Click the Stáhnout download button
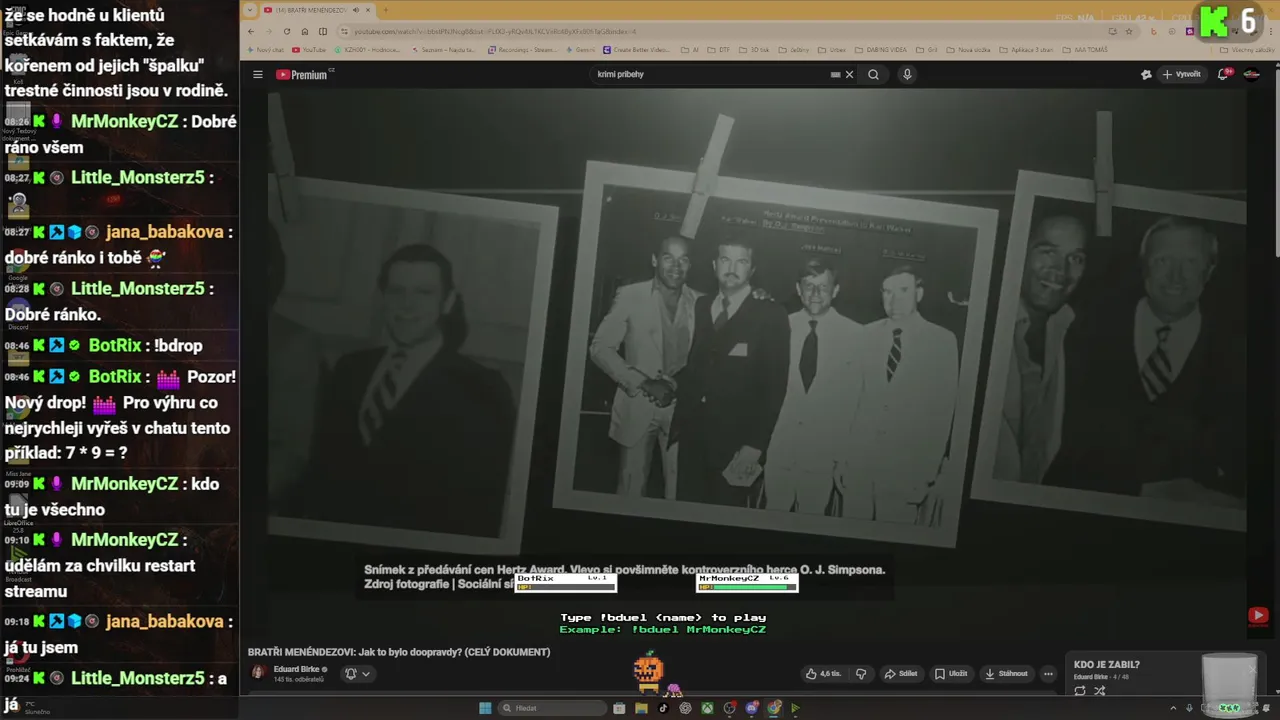This screenshot has width=1280, height=720. [x=1006, y=674]
